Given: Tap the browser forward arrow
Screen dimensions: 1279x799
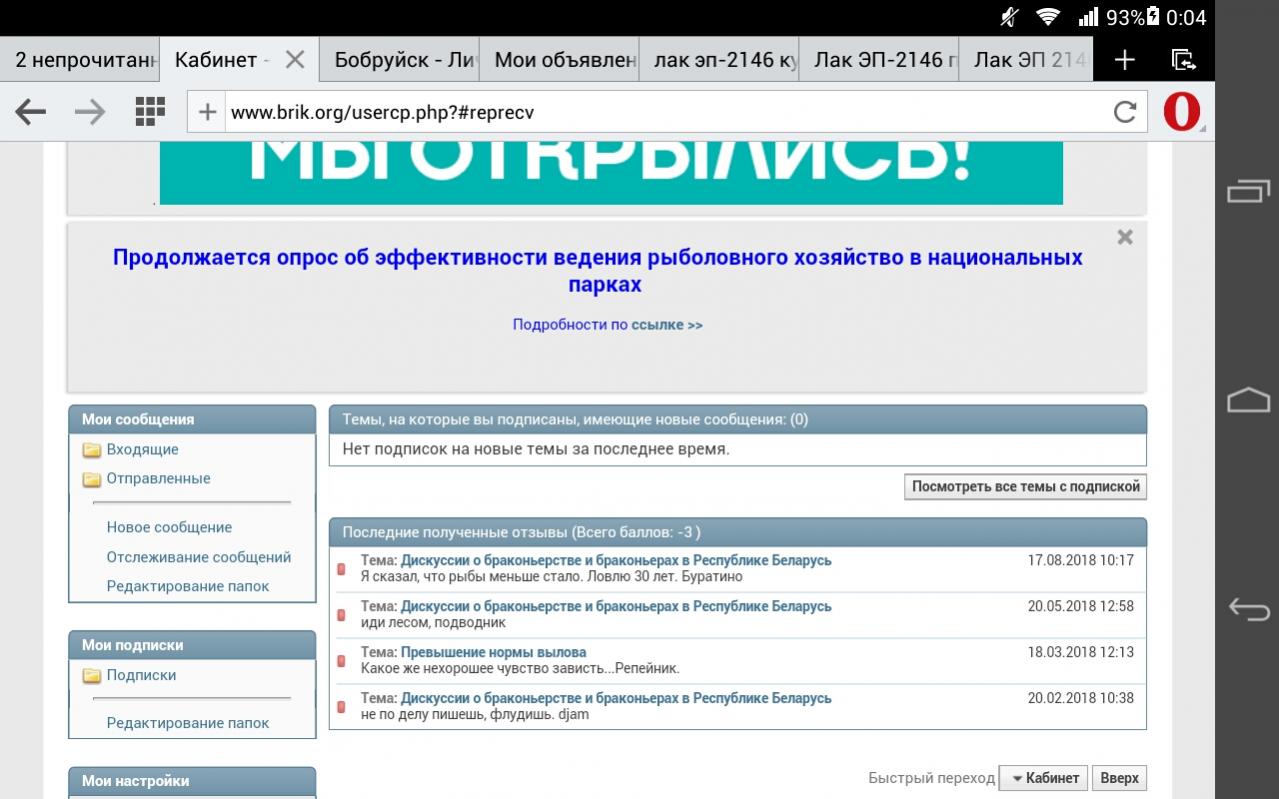Looking at the screenshot, I should tap(90, 112).
